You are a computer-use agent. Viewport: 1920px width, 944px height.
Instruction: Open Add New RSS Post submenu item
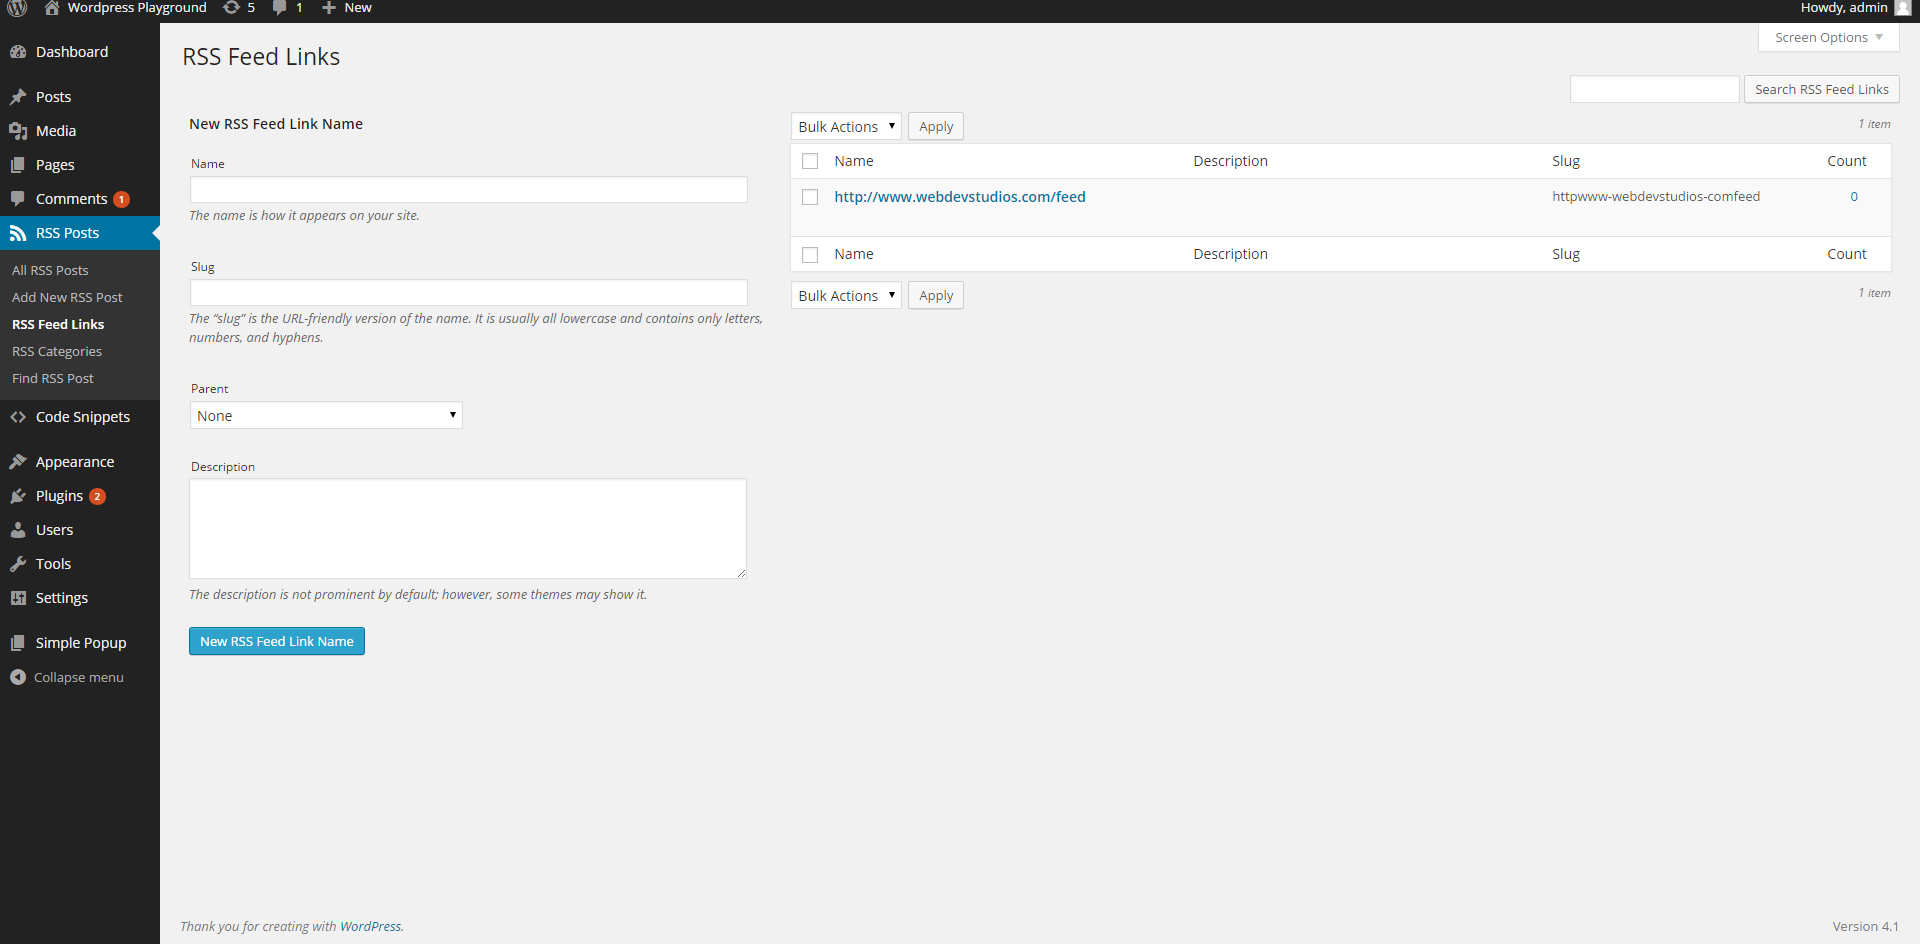click(x=67, y=297)
